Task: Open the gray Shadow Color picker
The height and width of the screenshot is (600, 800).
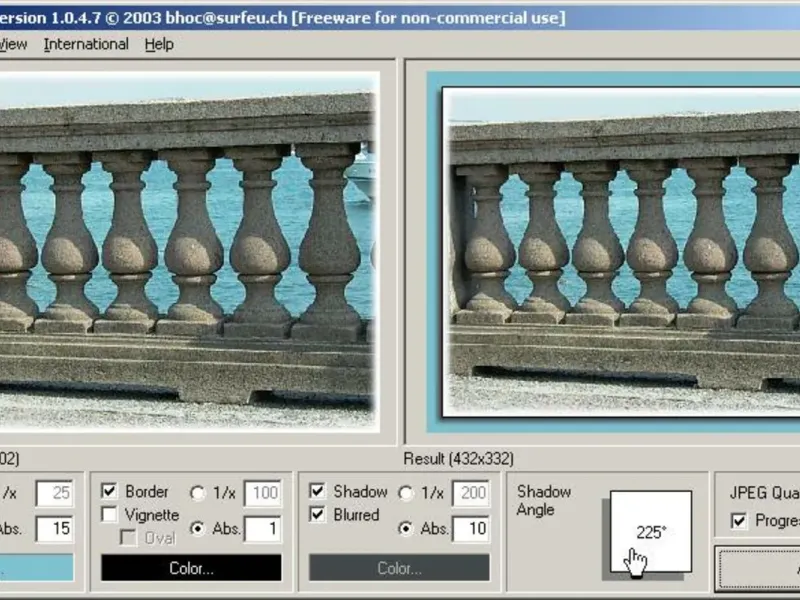Action: 399,568
